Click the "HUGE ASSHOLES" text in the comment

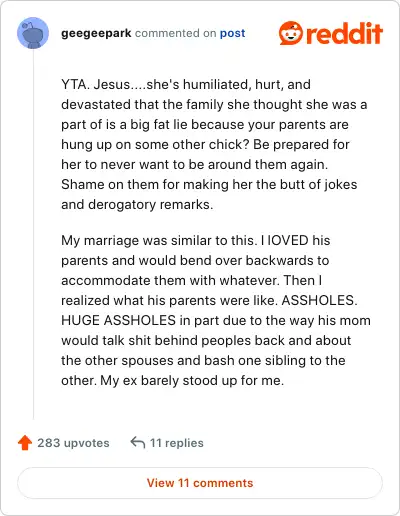point(118,320)
